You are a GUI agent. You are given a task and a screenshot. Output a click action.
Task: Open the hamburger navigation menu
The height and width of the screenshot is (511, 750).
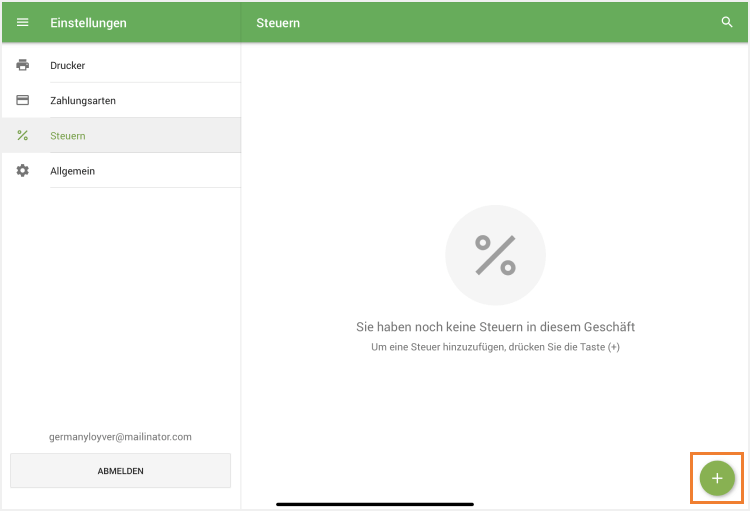[23, 22]
